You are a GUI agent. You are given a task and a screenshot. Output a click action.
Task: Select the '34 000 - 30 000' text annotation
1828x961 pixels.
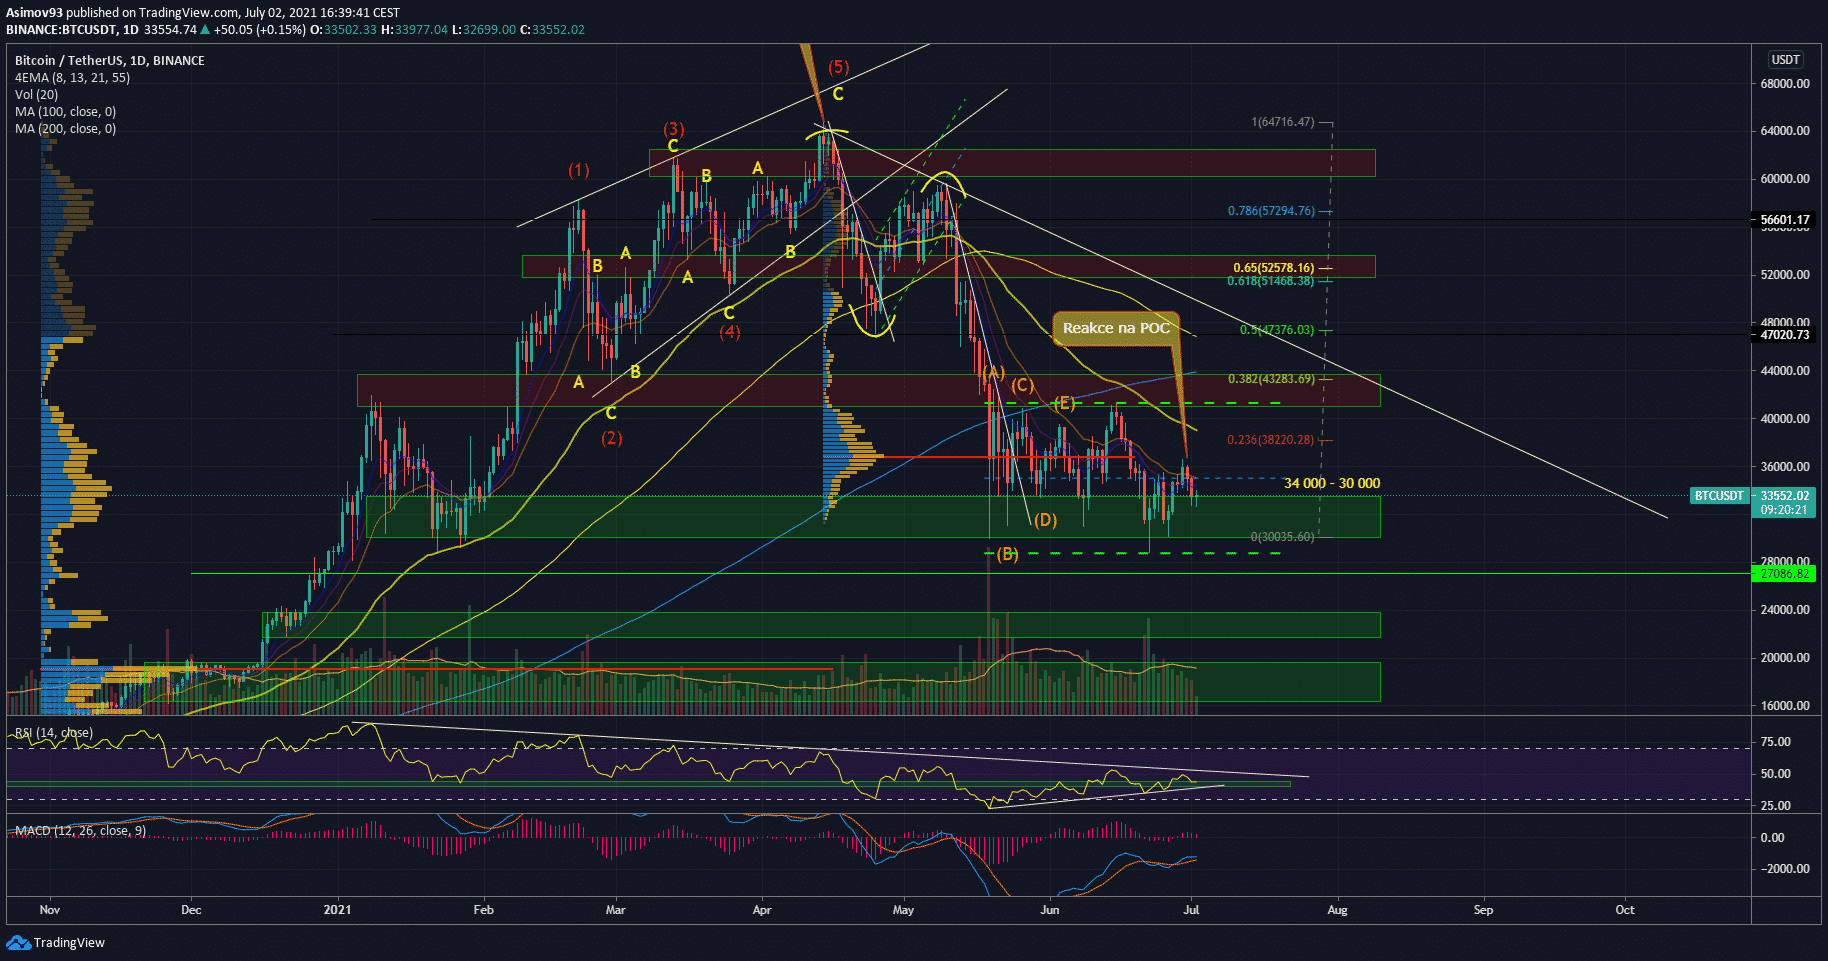(1331, 484)
